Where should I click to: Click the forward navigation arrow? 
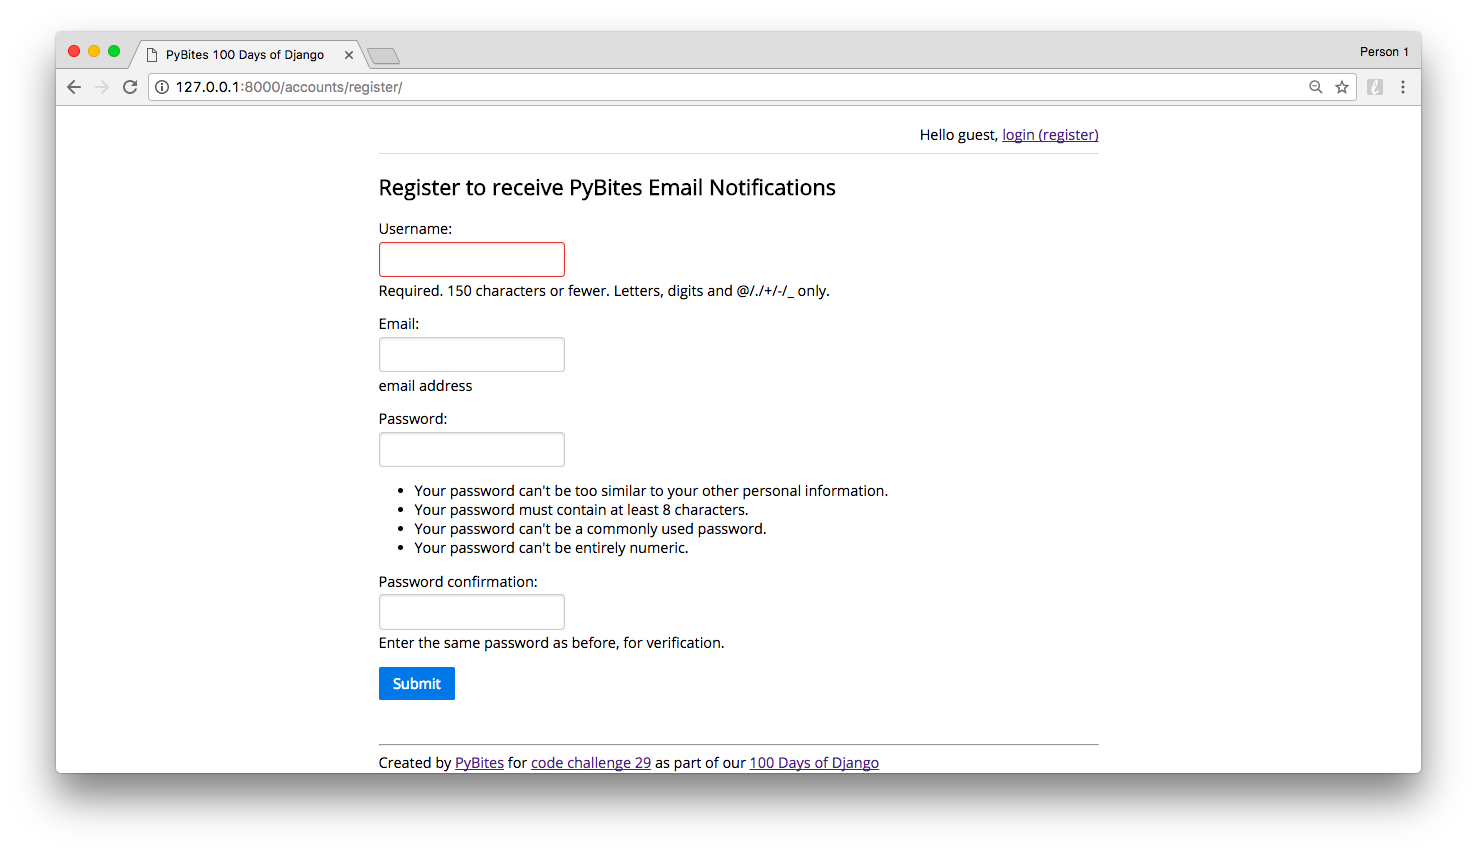pyautogui.click(x=102, y=87)
